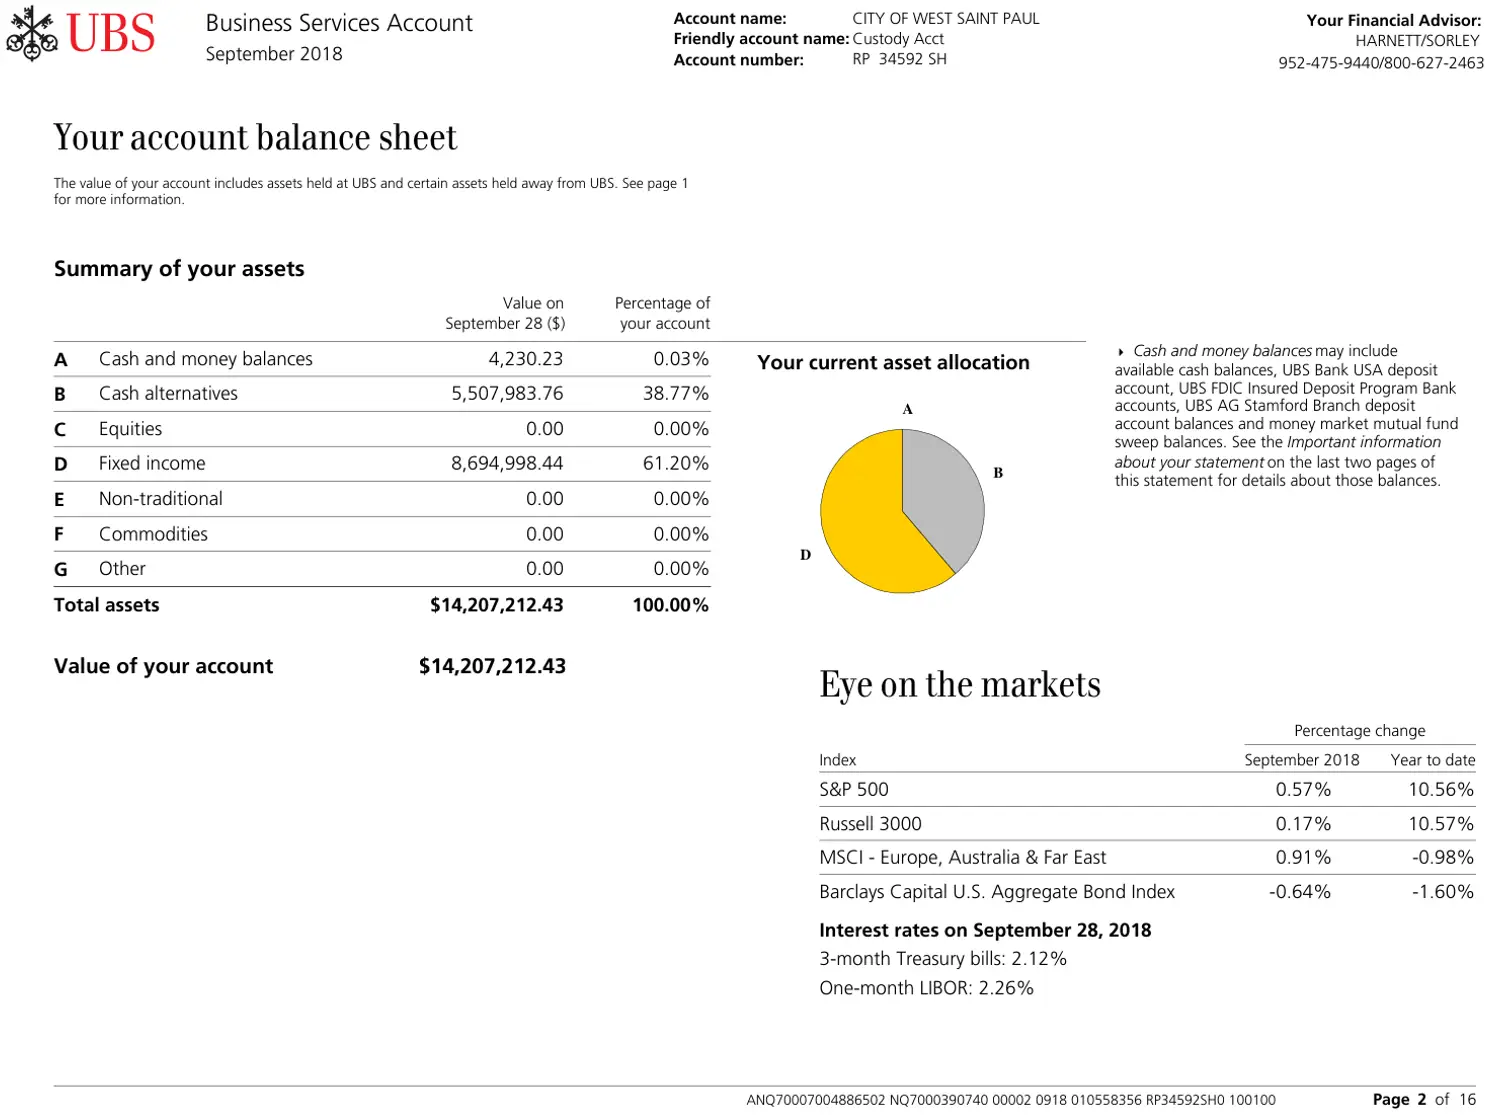
Task: Click the italic "Important information" reference in the note
Action: [1364, 443]
